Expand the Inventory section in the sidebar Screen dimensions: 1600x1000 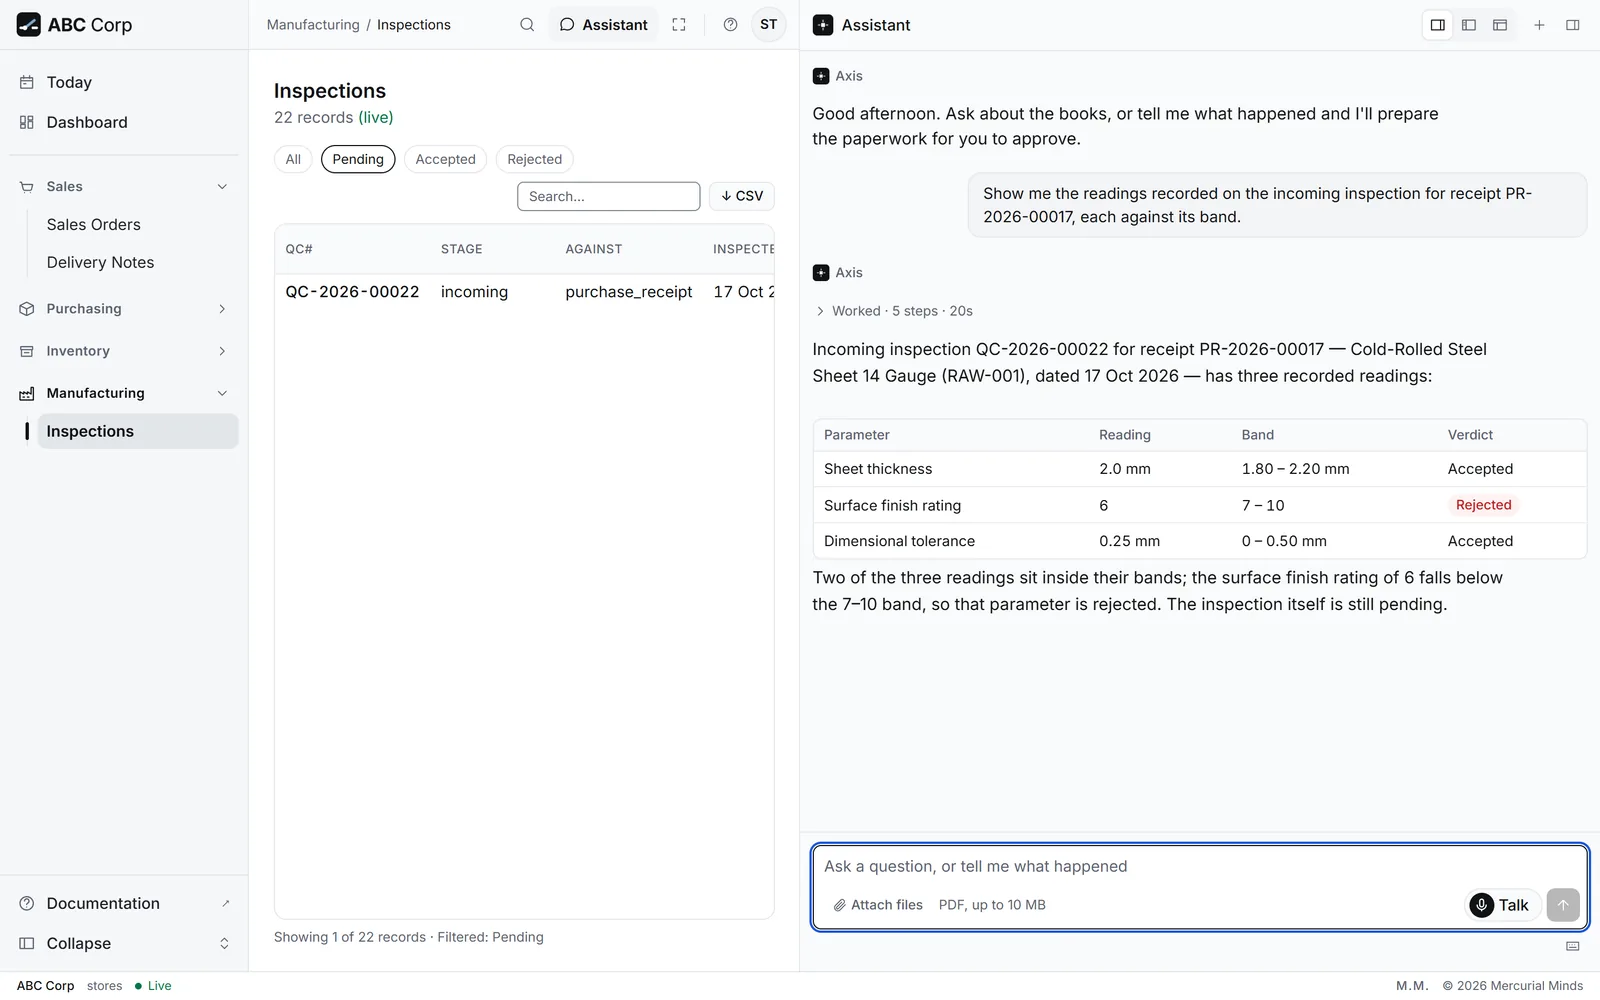coord(124,351)
